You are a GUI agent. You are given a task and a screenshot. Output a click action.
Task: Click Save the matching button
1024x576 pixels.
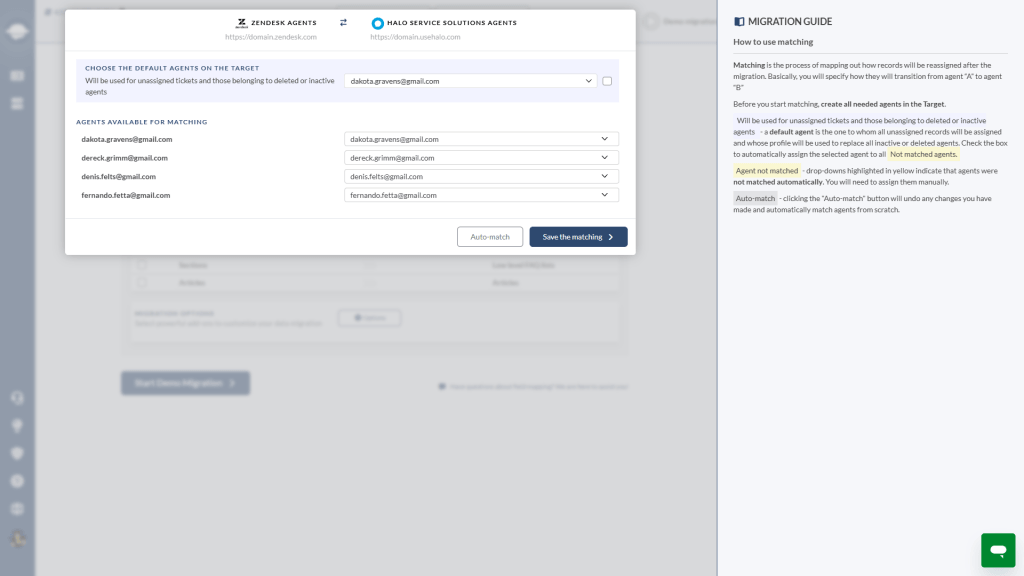[x=578, y=236]
